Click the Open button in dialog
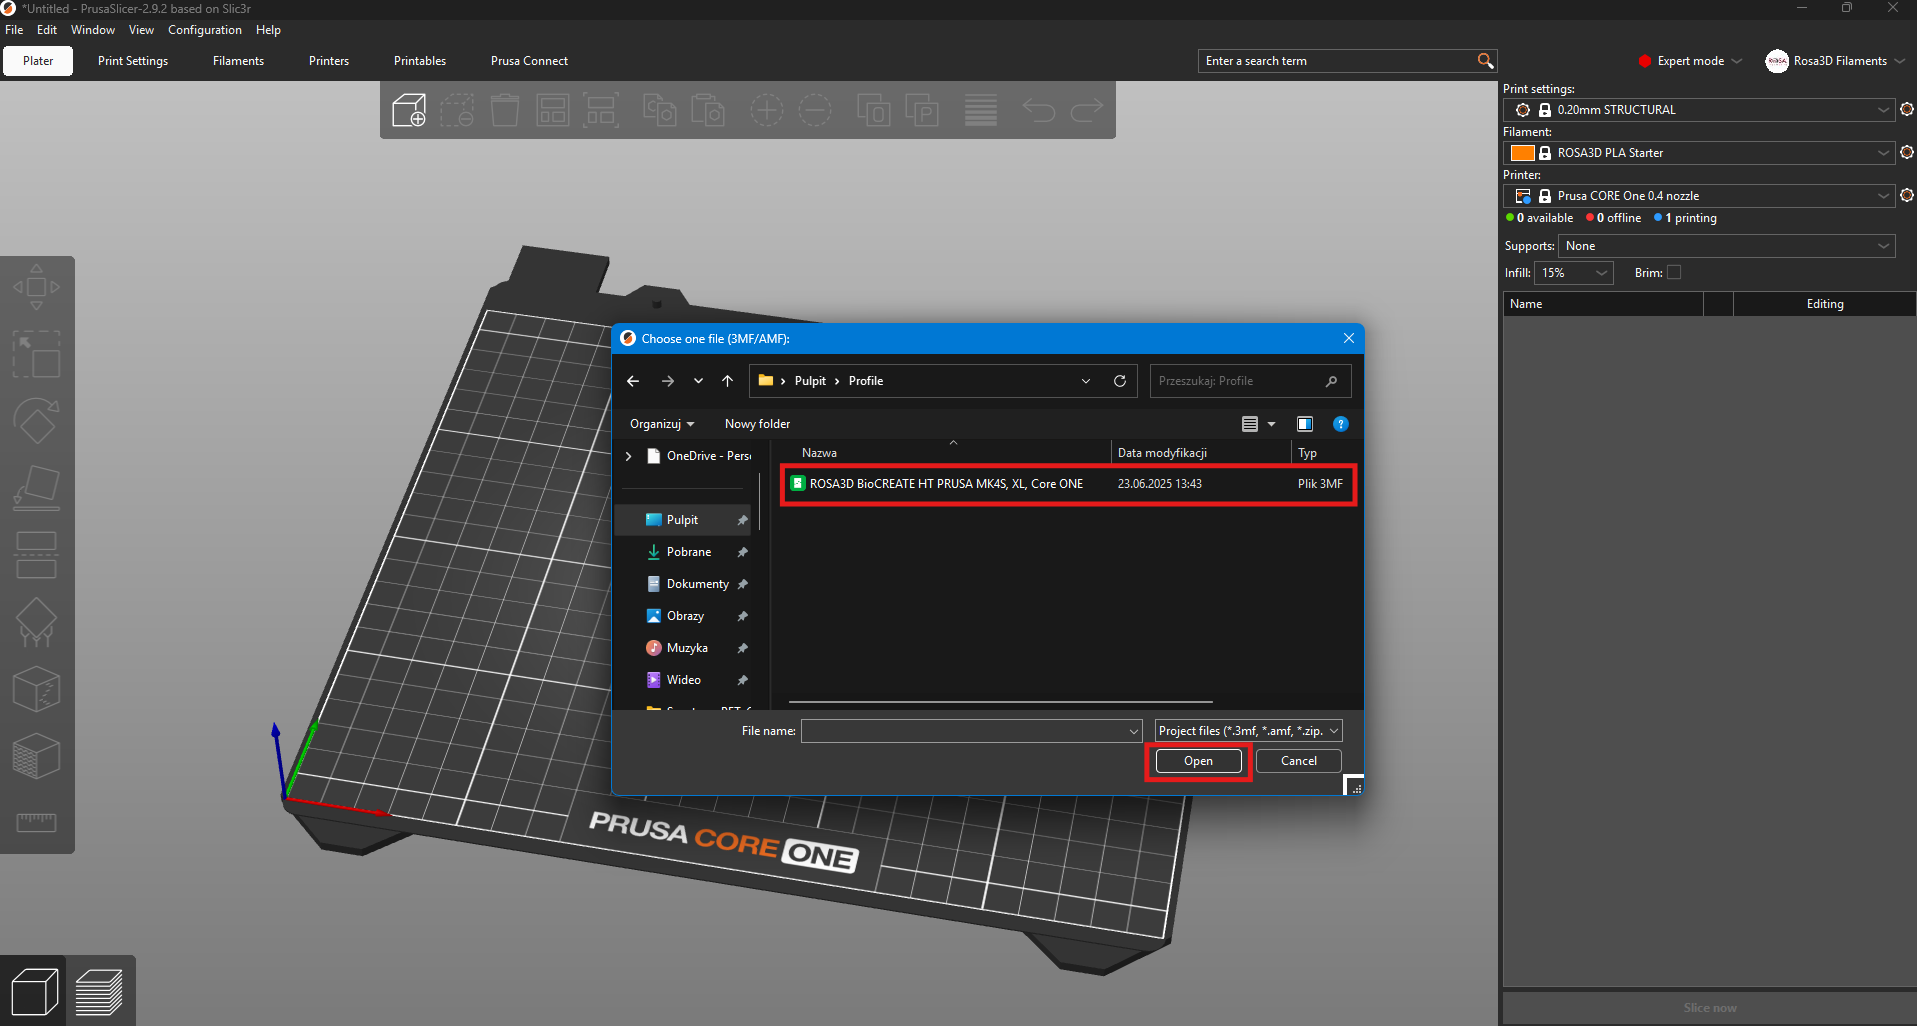Viewport: 1917px width, 1026px height. (x=1198, y=761)
